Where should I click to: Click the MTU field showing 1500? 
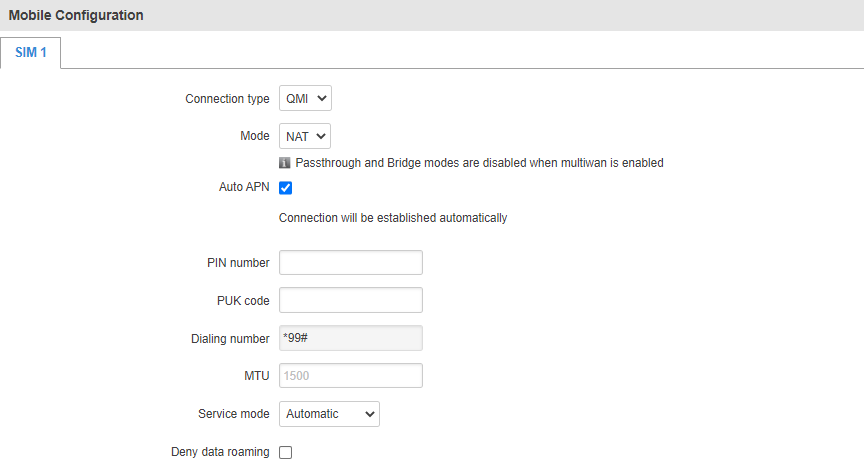350,376
